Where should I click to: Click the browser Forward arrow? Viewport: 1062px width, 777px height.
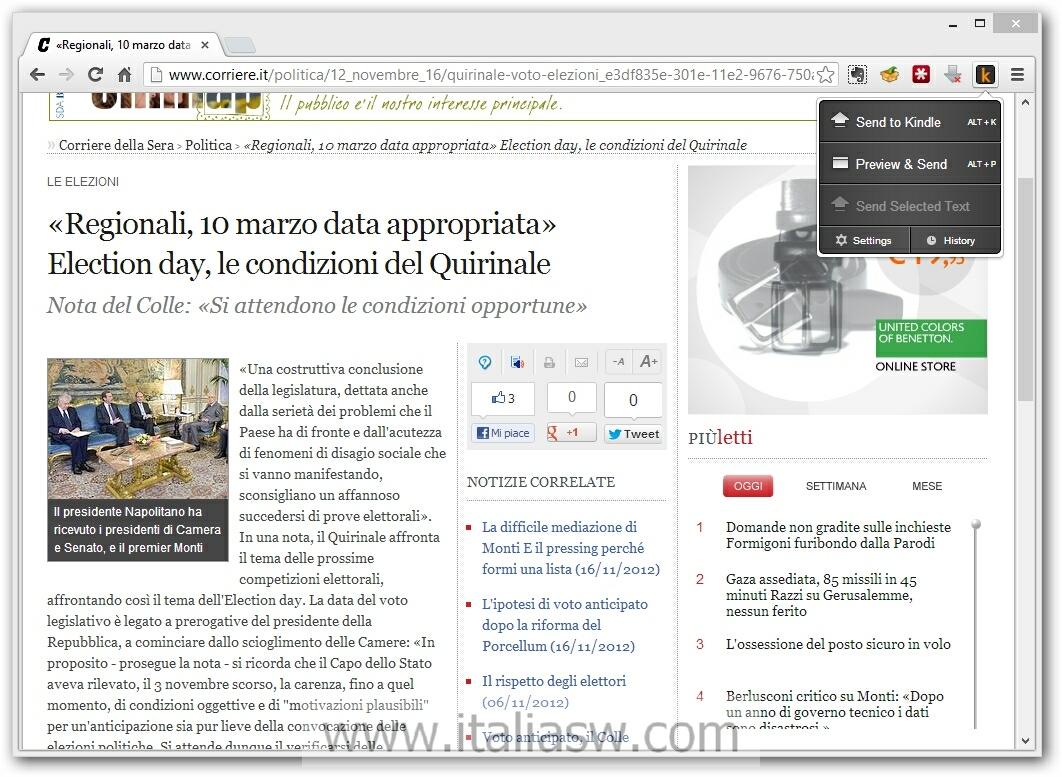tap(66, 75)
